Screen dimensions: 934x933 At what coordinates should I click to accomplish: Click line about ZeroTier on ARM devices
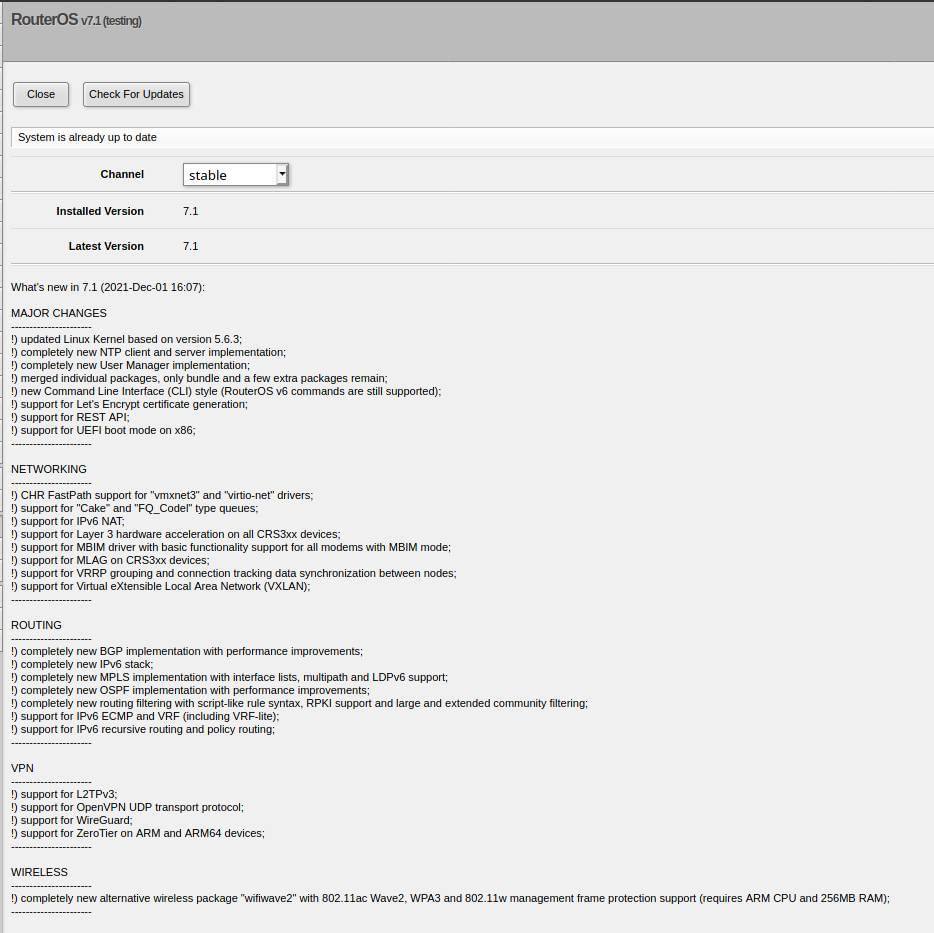click(x=138, y=834)
